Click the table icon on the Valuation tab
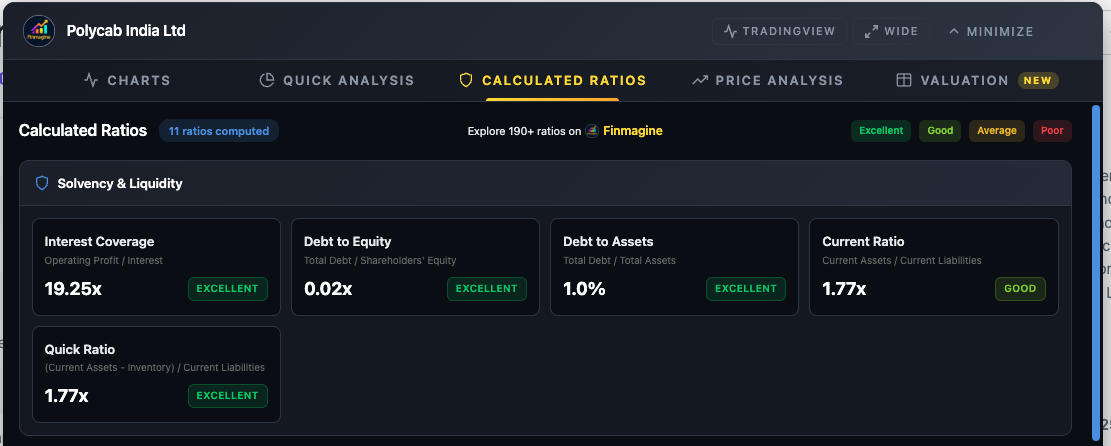The image size is (1111, 446). [903, 80]
